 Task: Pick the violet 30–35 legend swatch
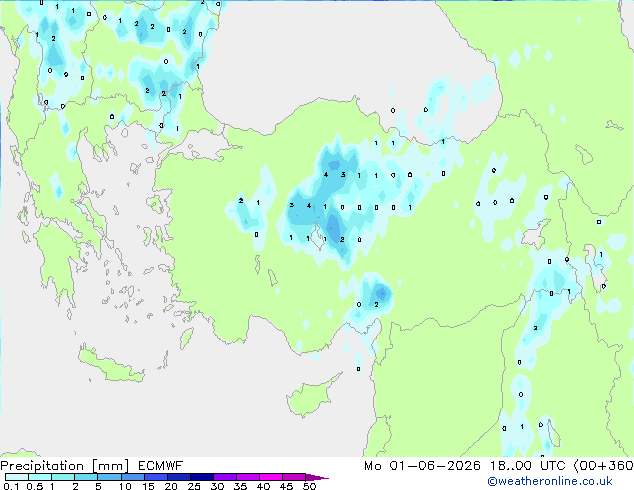[225, 477]
